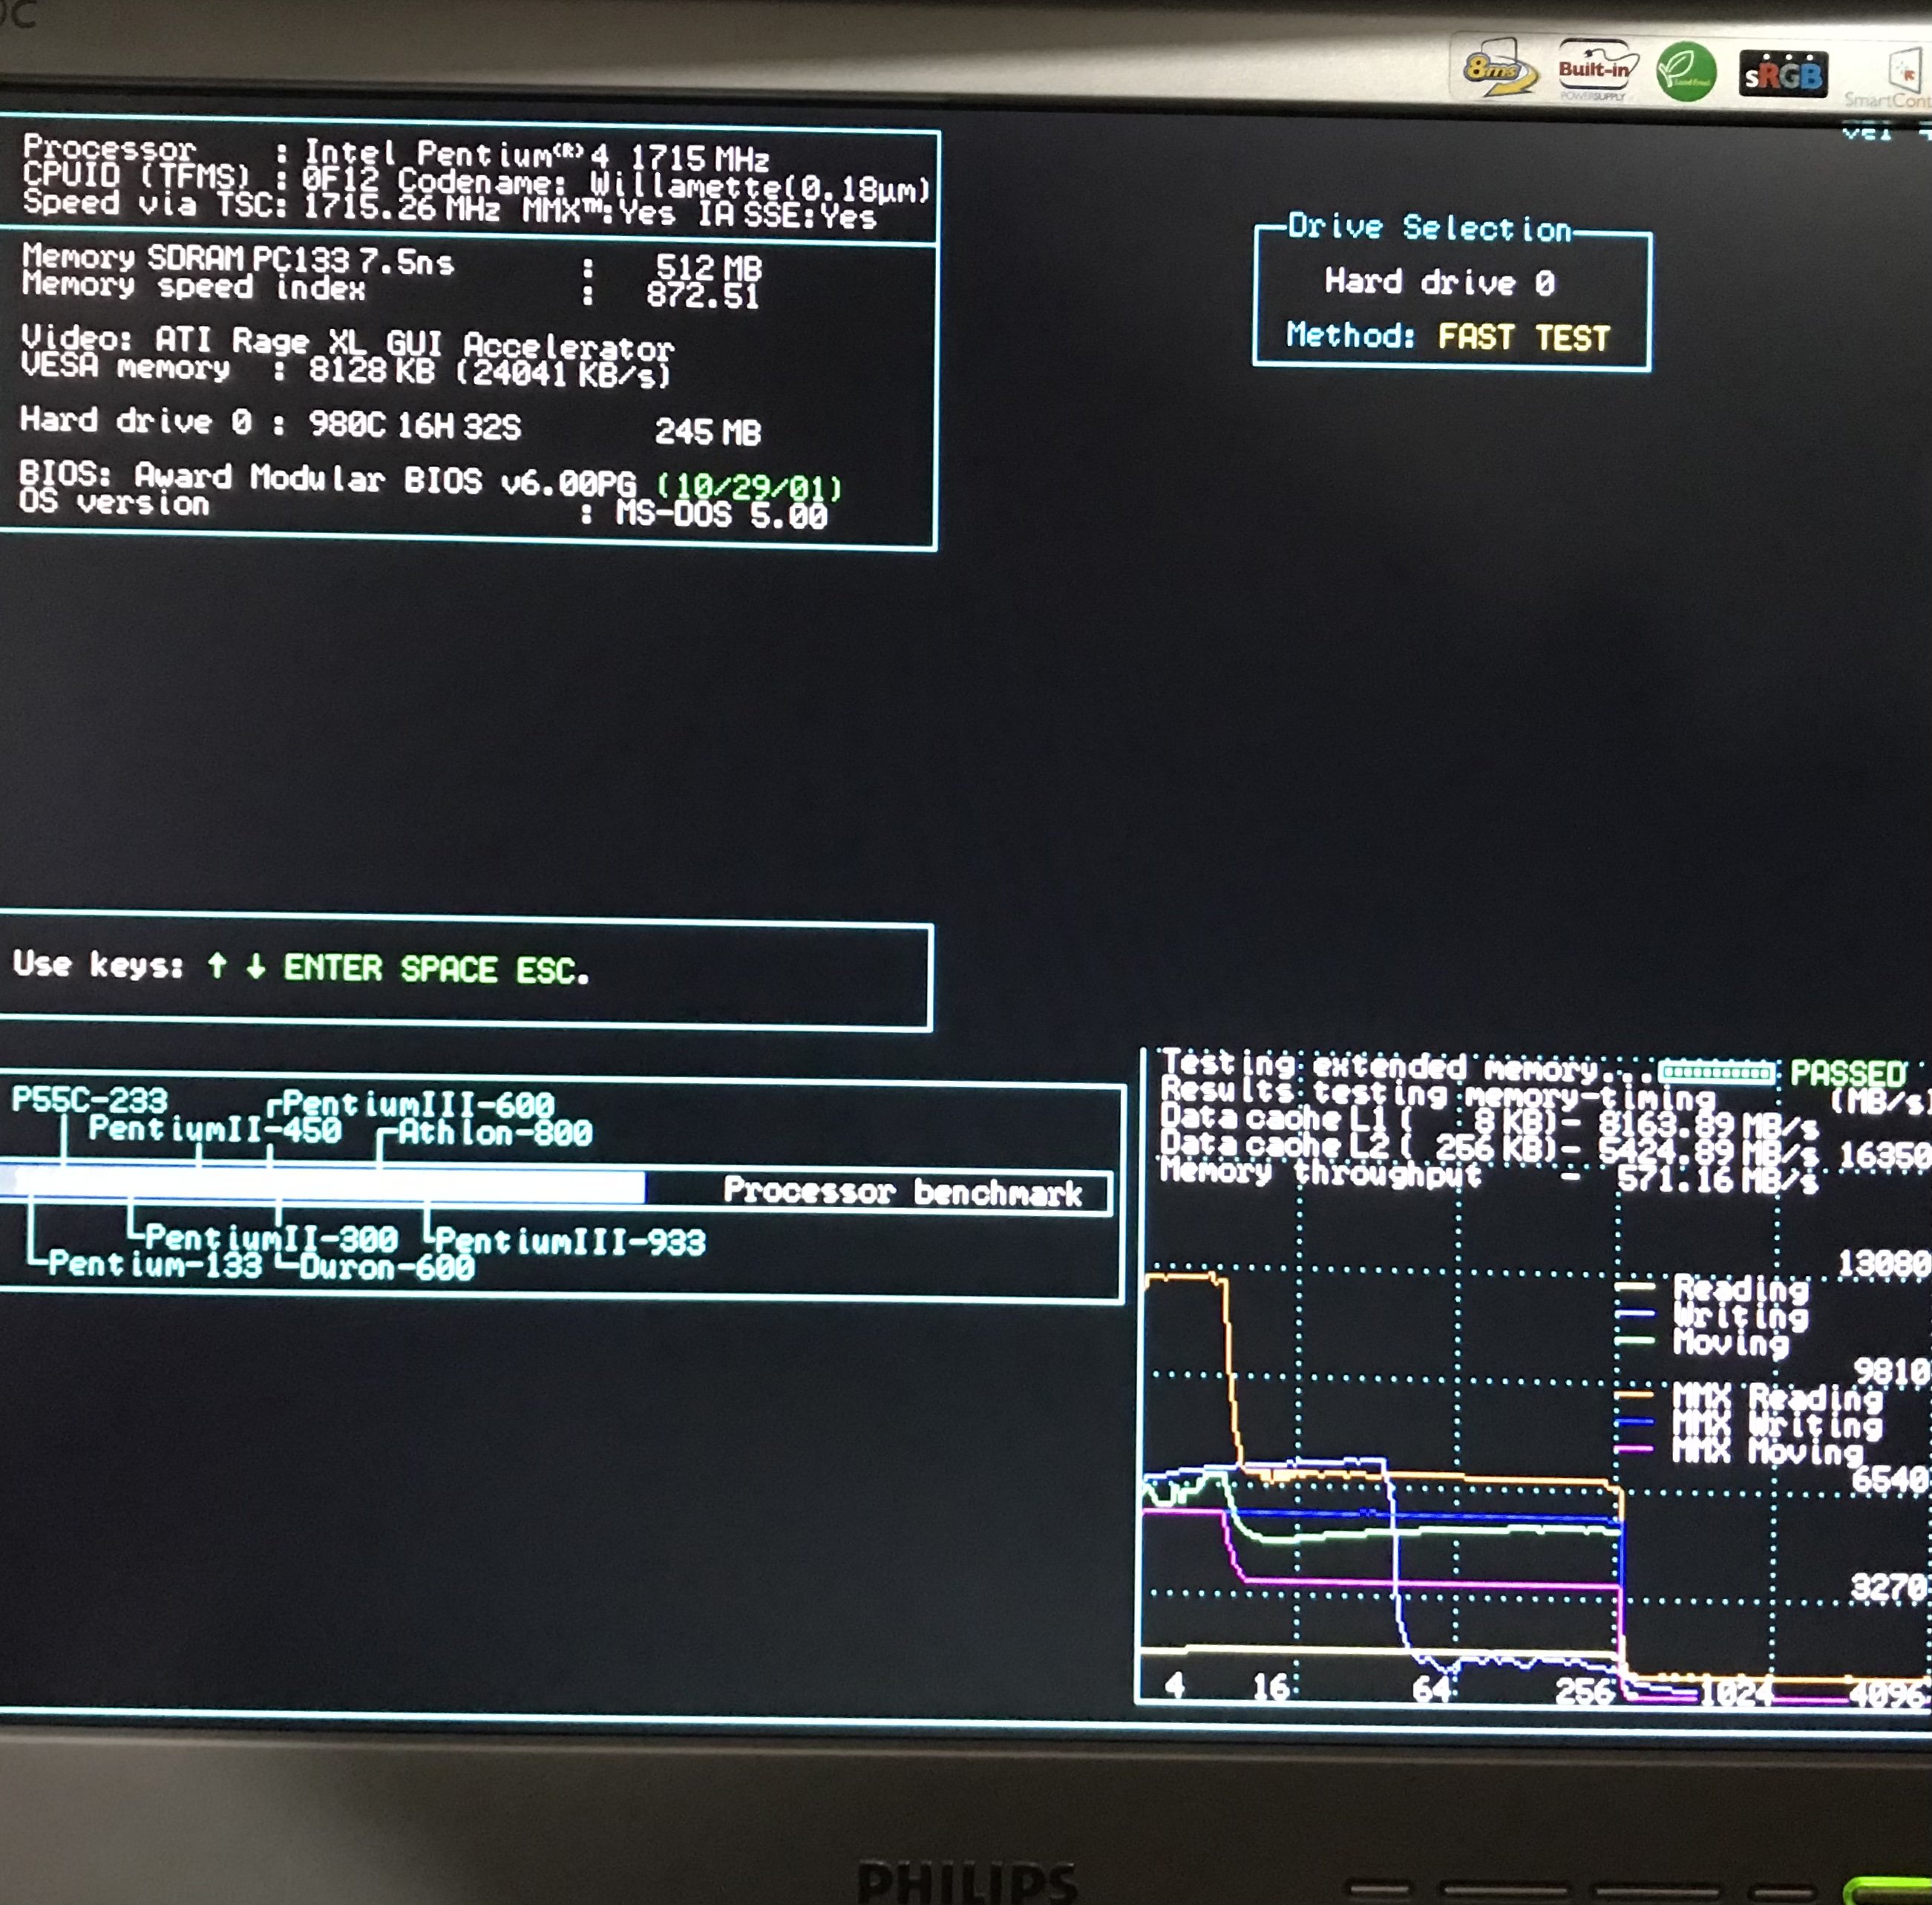Click the PentiumIII-933 benchmark marker label
The height and width of the screenshot is (1905, 1932).
click(570, 1242)
